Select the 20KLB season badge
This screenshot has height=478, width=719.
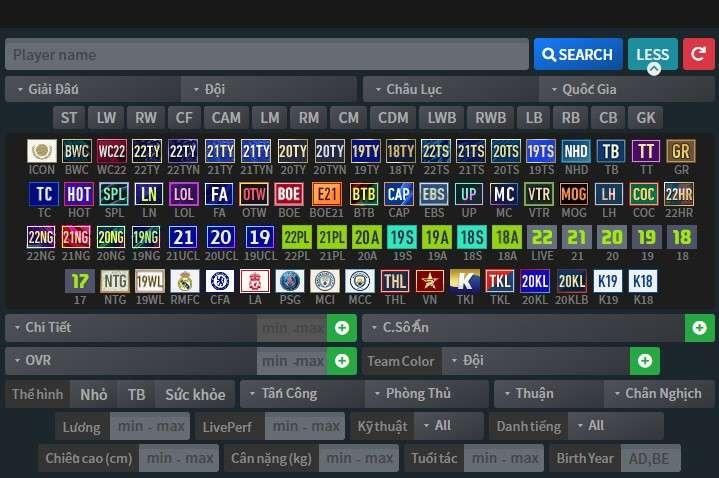click(x=572, y=281)
